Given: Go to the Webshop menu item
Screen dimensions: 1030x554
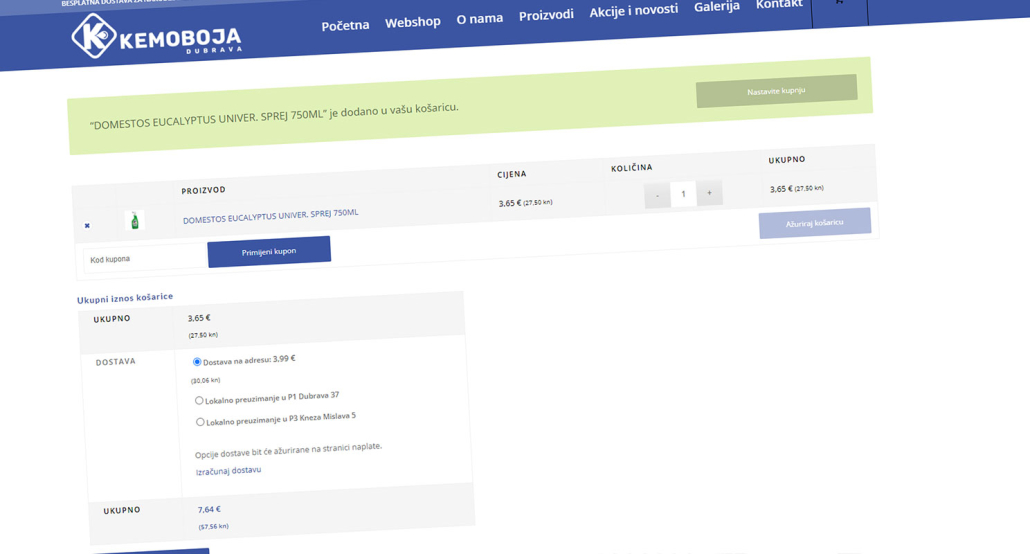Looking at the screenshot, I should tap(412, 22).
